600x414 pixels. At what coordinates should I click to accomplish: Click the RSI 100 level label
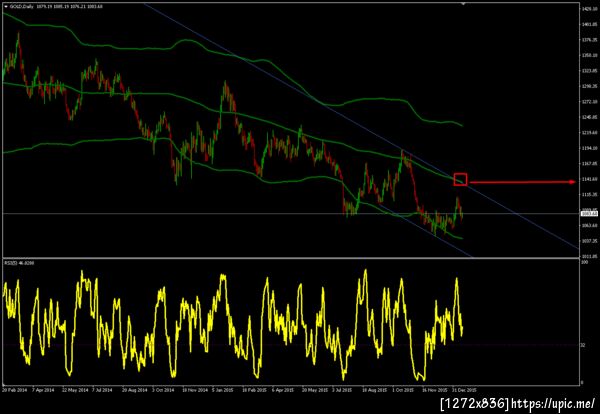[584, 262]
